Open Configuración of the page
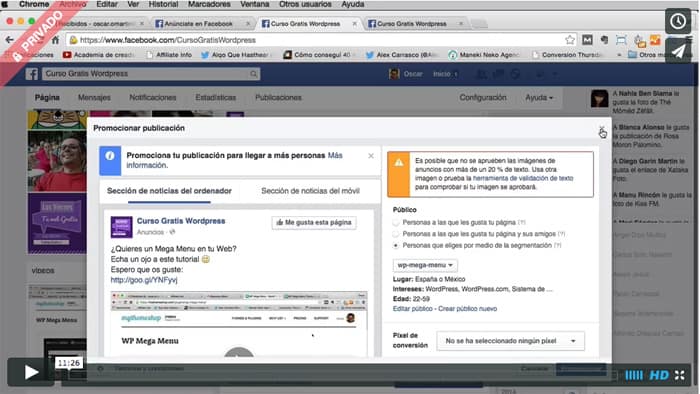This screenshot has height=394, width=700. click(x=483, y=97)
